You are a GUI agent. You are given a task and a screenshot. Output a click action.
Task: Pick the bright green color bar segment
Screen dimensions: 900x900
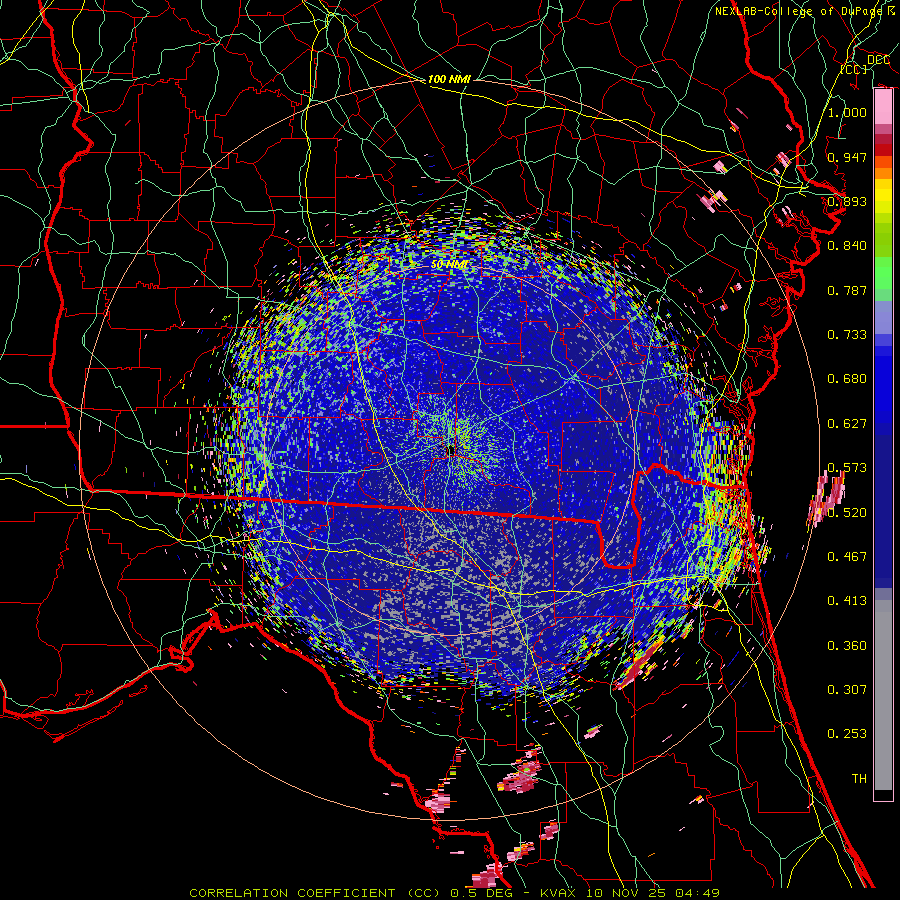point(883,276)
